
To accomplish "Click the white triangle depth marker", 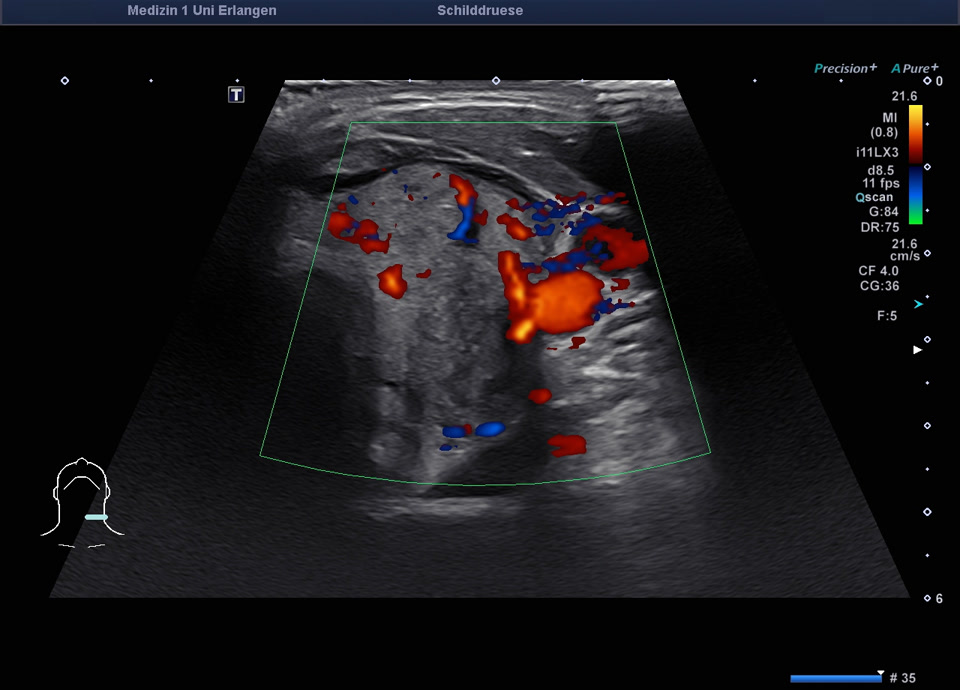I will [918, 350].
